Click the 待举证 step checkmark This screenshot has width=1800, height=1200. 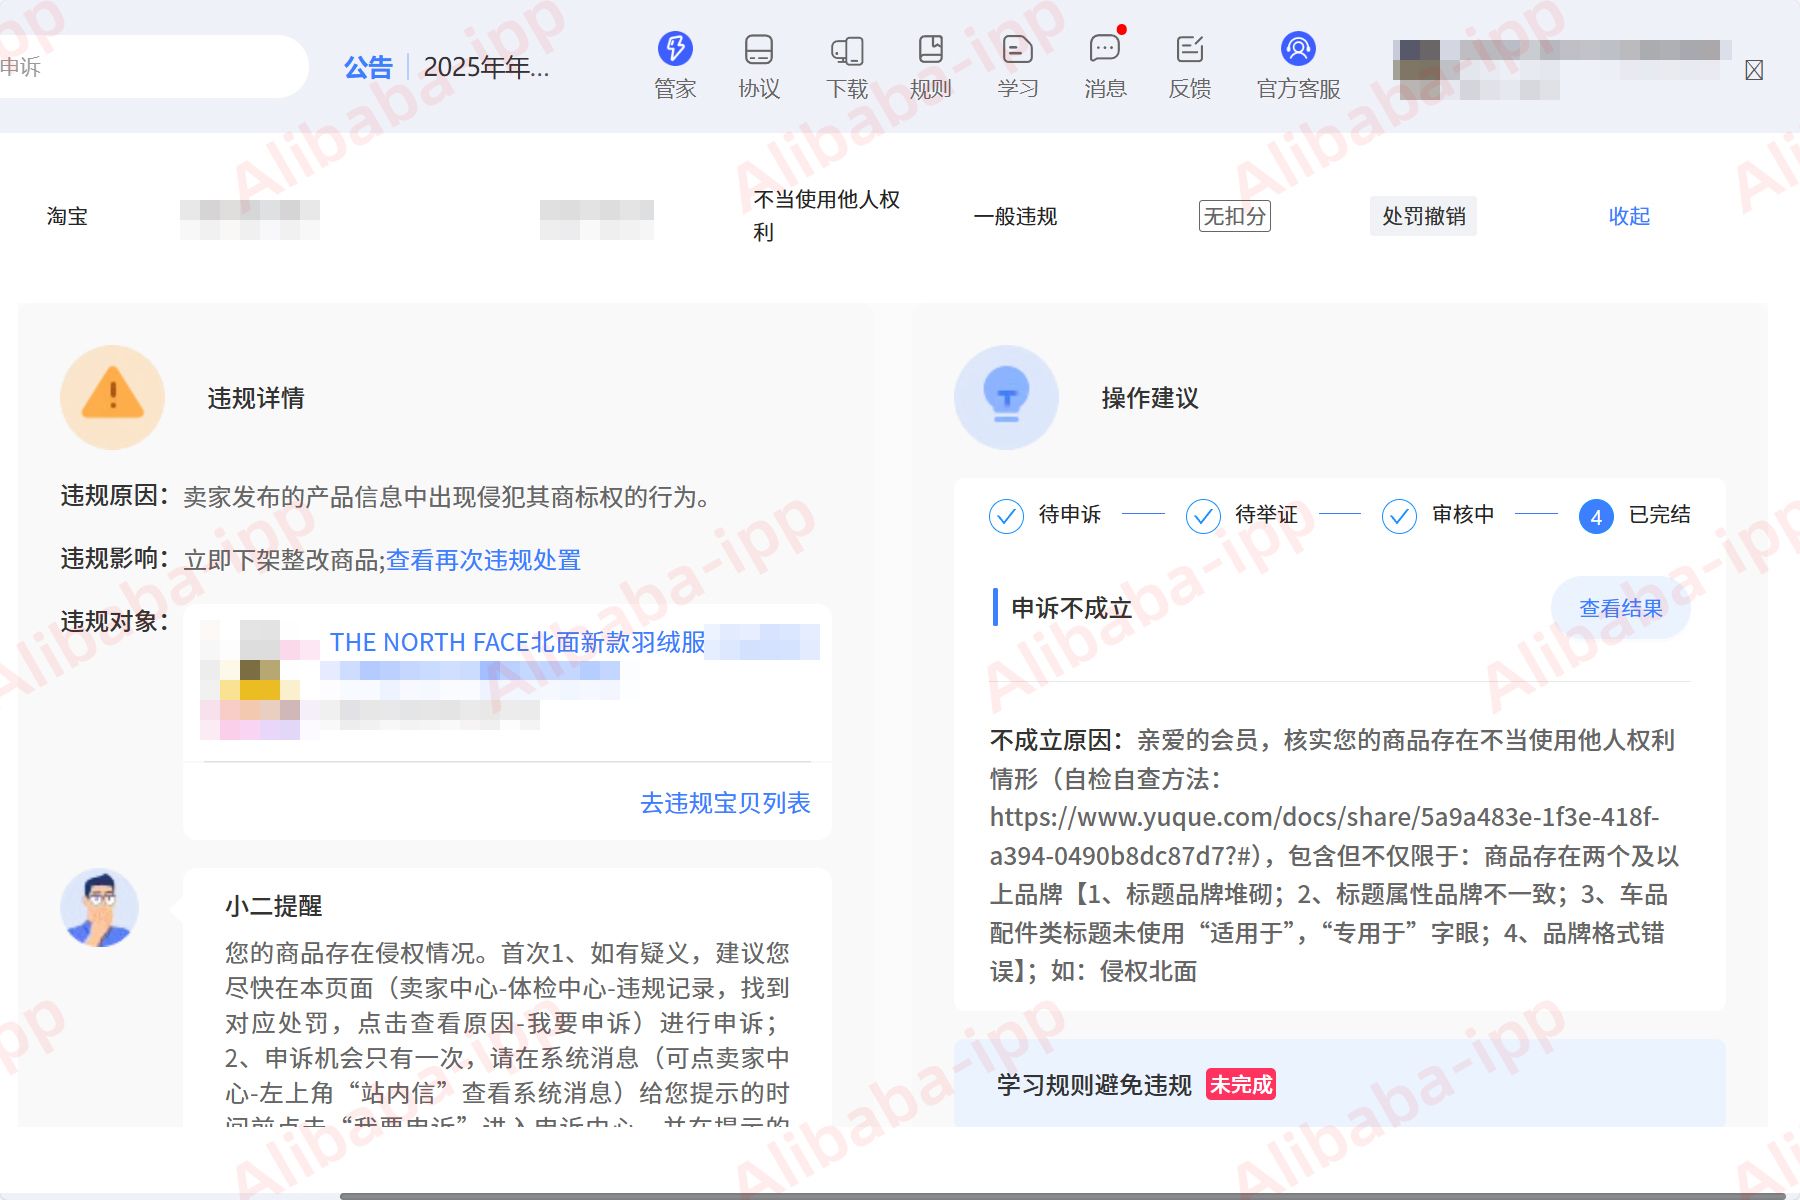pyautogui.click(x=1203, y=516)
